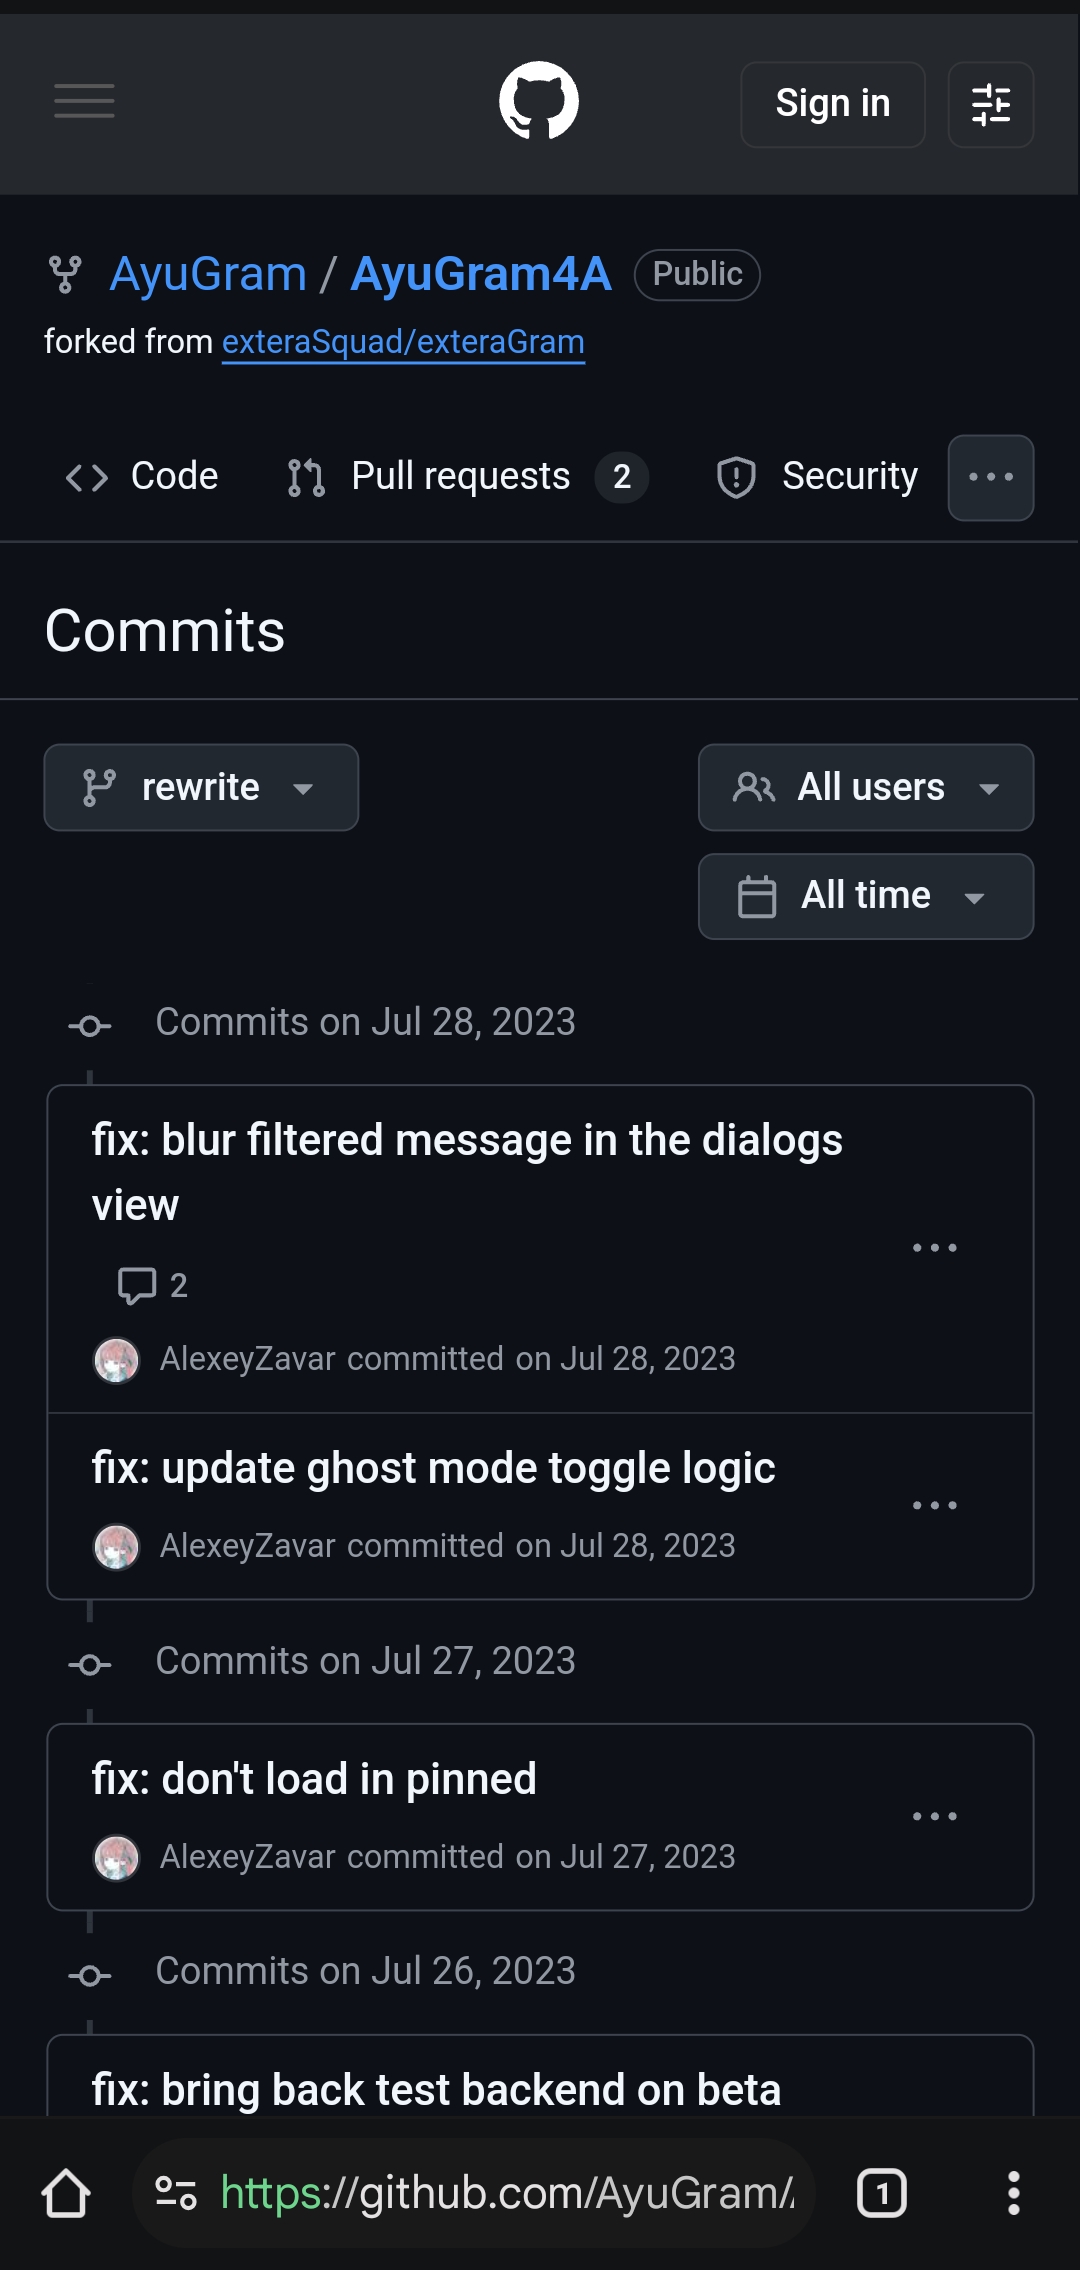Show options for don't load in pinned commit
The height and width of the screenshot is (2270, 1080).
click(934, 1816)
